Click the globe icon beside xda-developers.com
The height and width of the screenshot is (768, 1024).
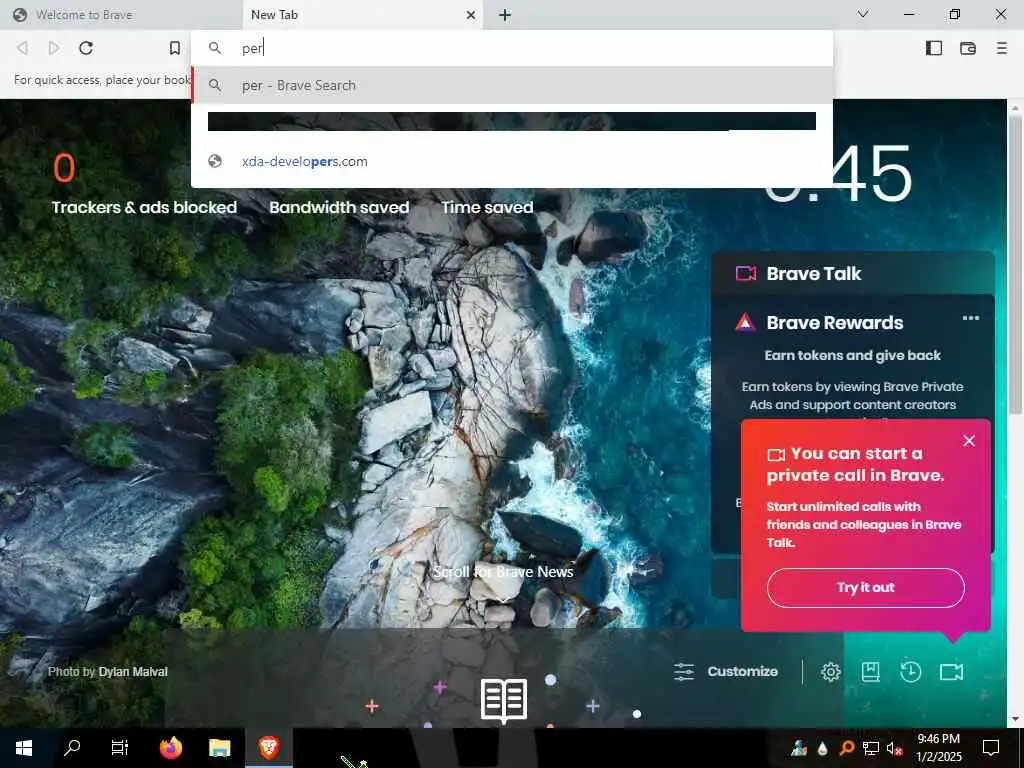click(x=215, y=161)
